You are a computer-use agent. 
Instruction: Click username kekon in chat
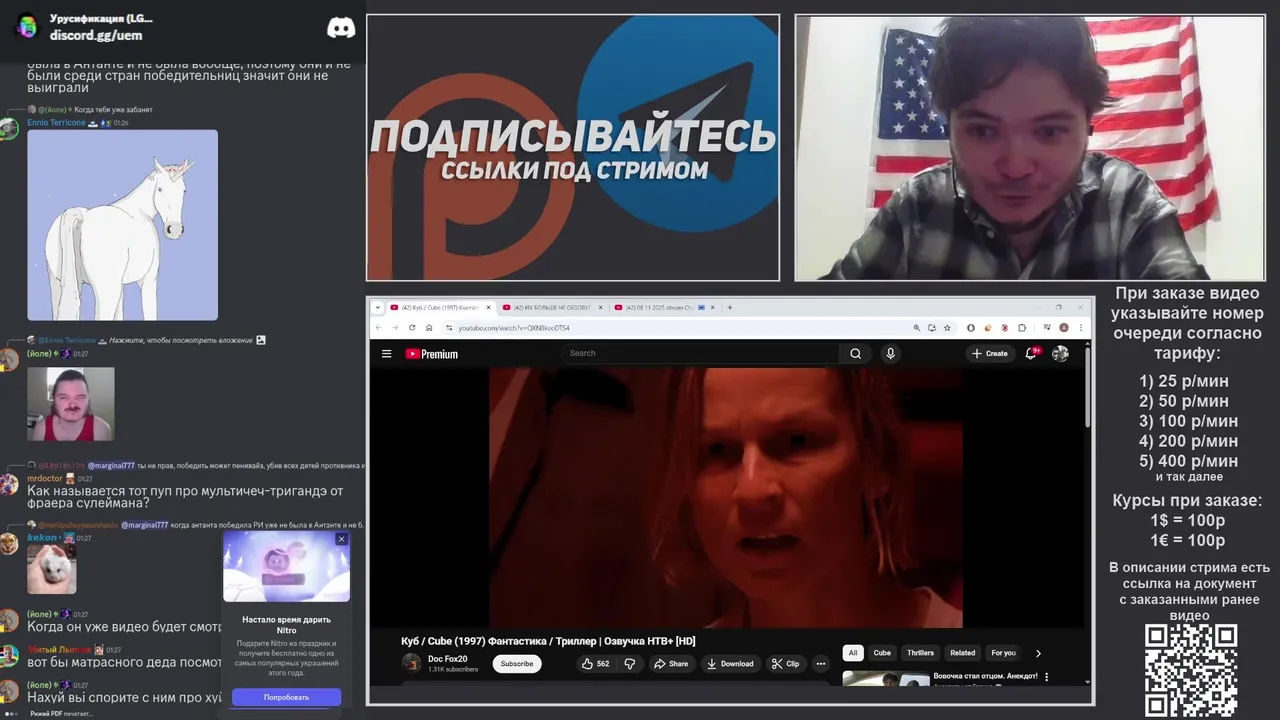pos(43,538)
